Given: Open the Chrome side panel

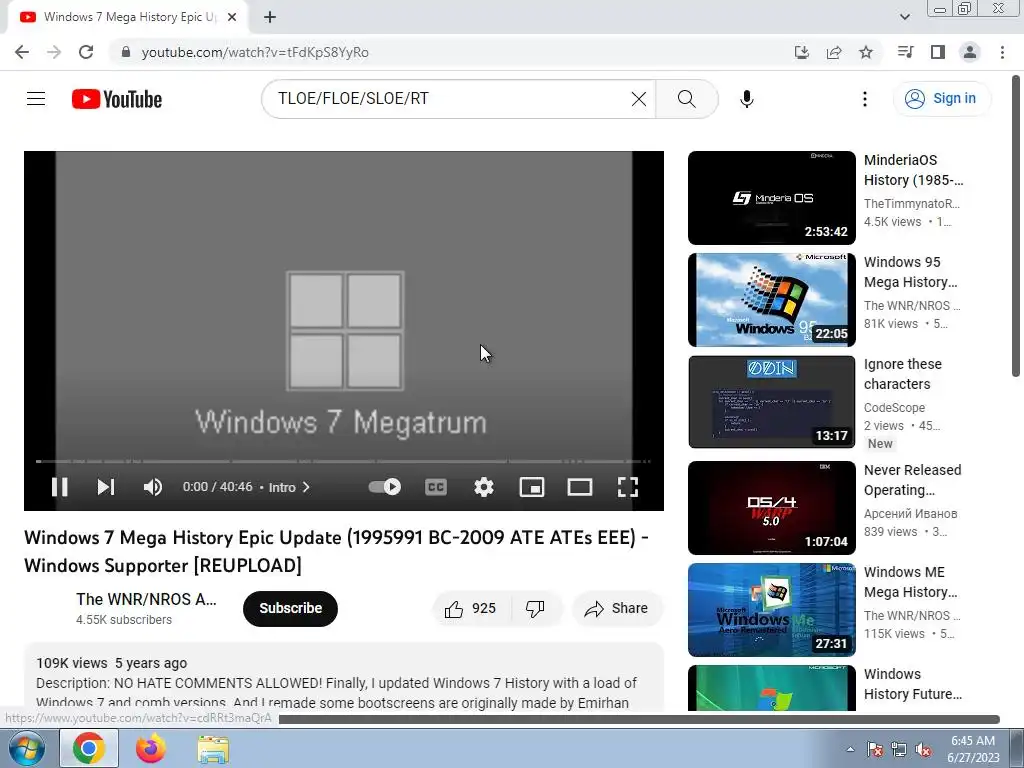Looking at the screenshot, I should click(938, 52).
